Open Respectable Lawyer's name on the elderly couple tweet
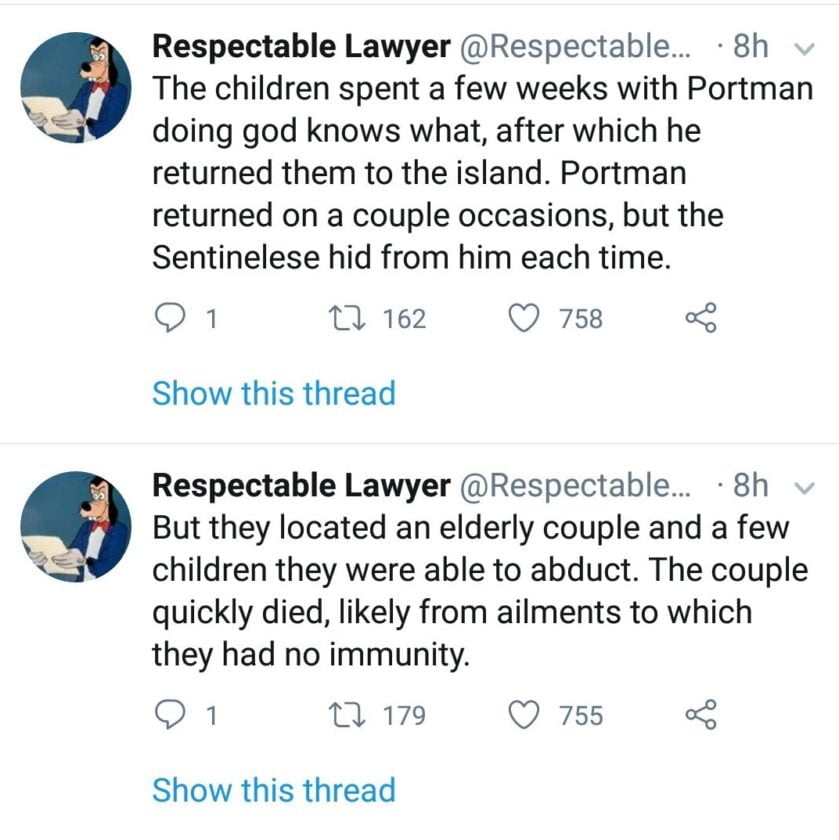This screenshot has width=839, height=840. tap(300, 486)
